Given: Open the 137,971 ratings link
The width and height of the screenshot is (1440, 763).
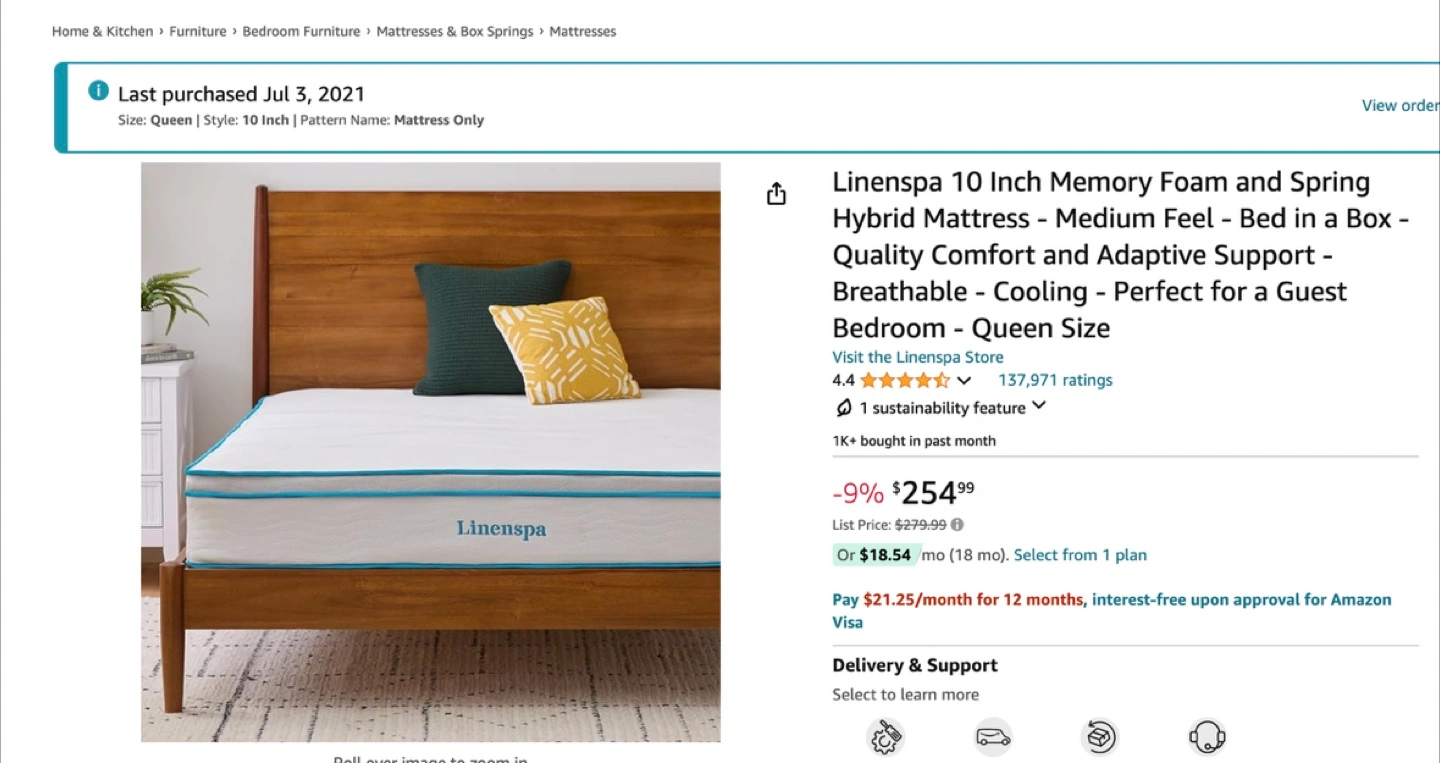Looking at the screenshot, I should [x=1055, y=380].
